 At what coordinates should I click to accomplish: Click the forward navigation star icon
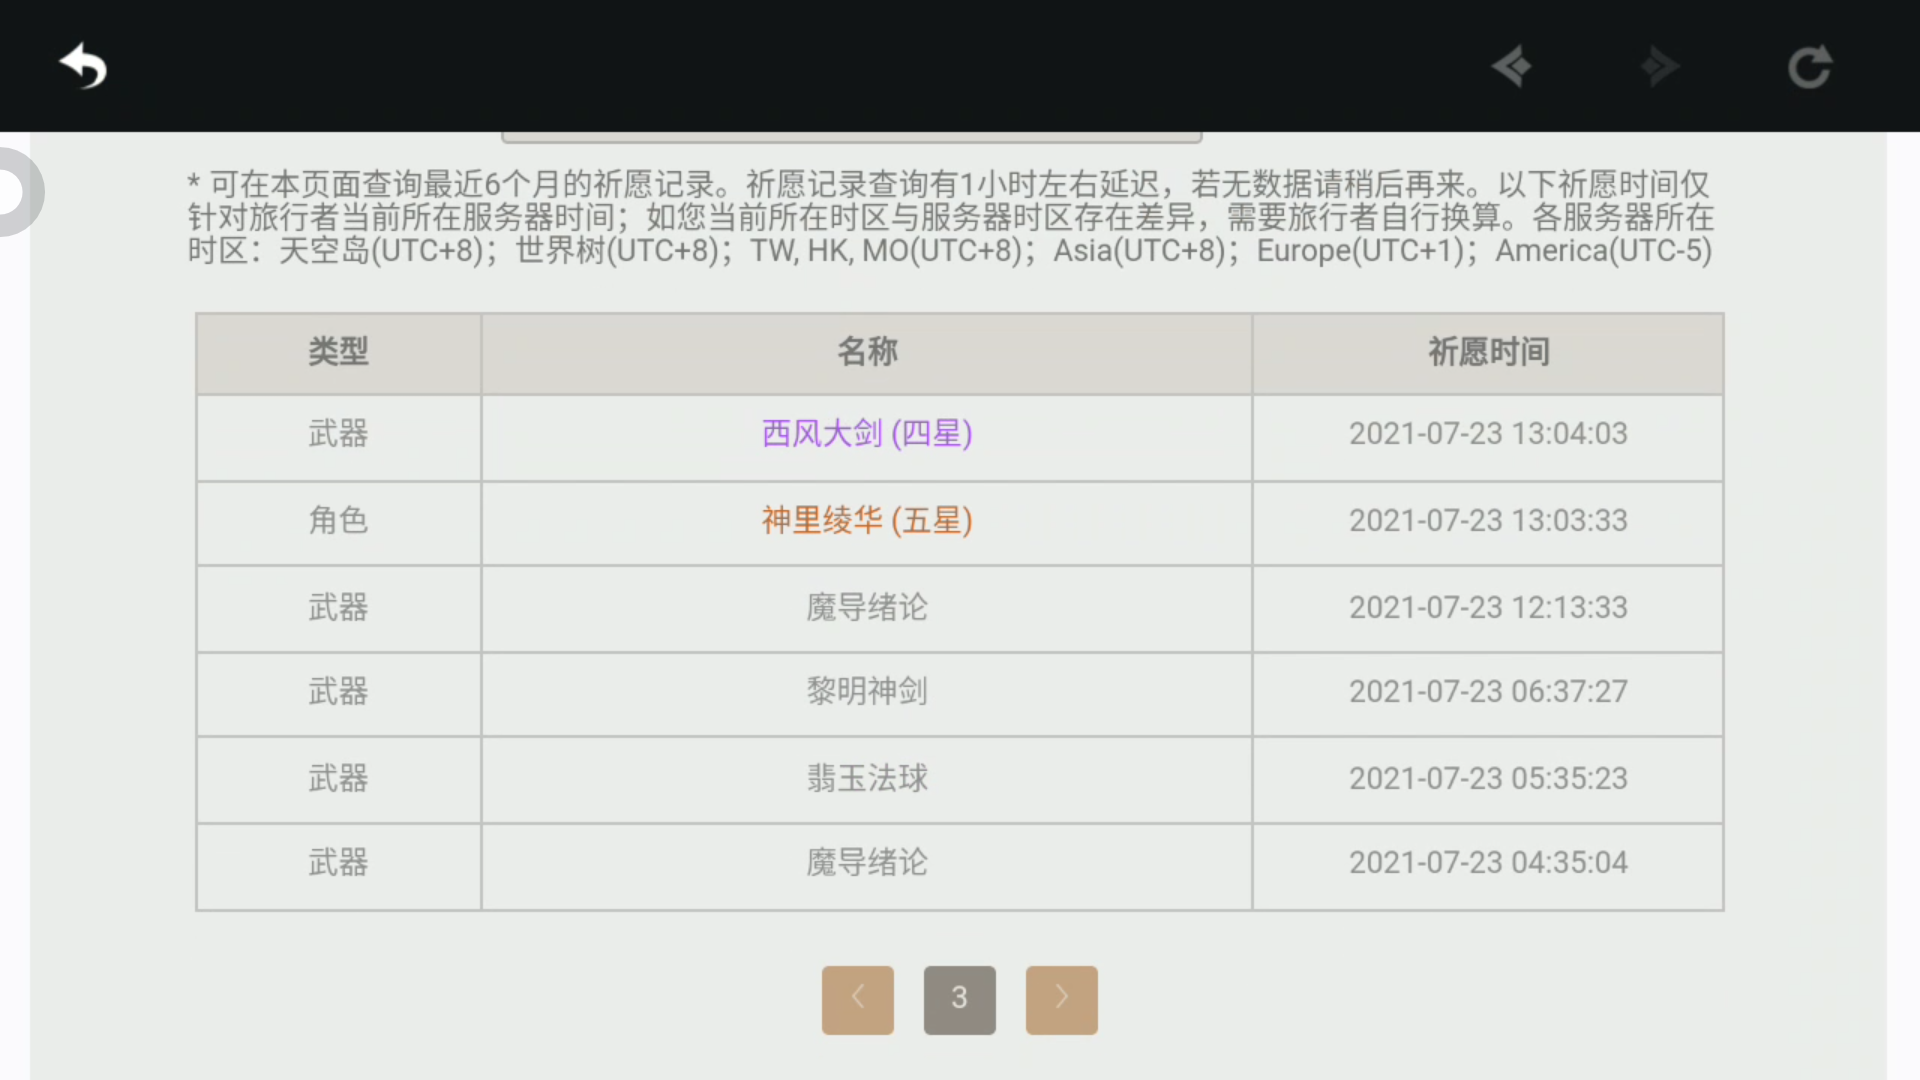(1660, 67)
